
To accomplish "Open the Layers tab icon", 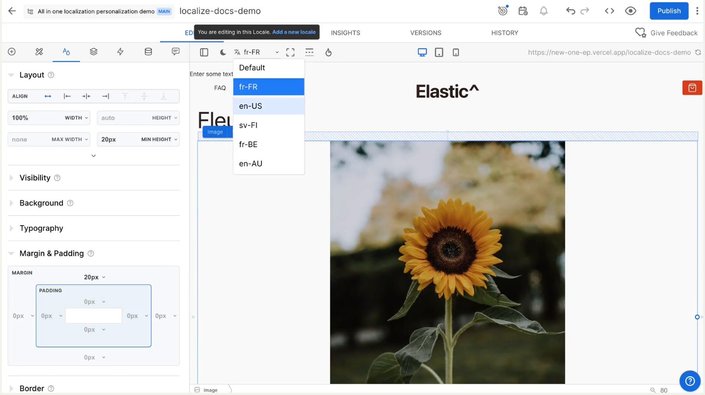I will pos(94,52).
